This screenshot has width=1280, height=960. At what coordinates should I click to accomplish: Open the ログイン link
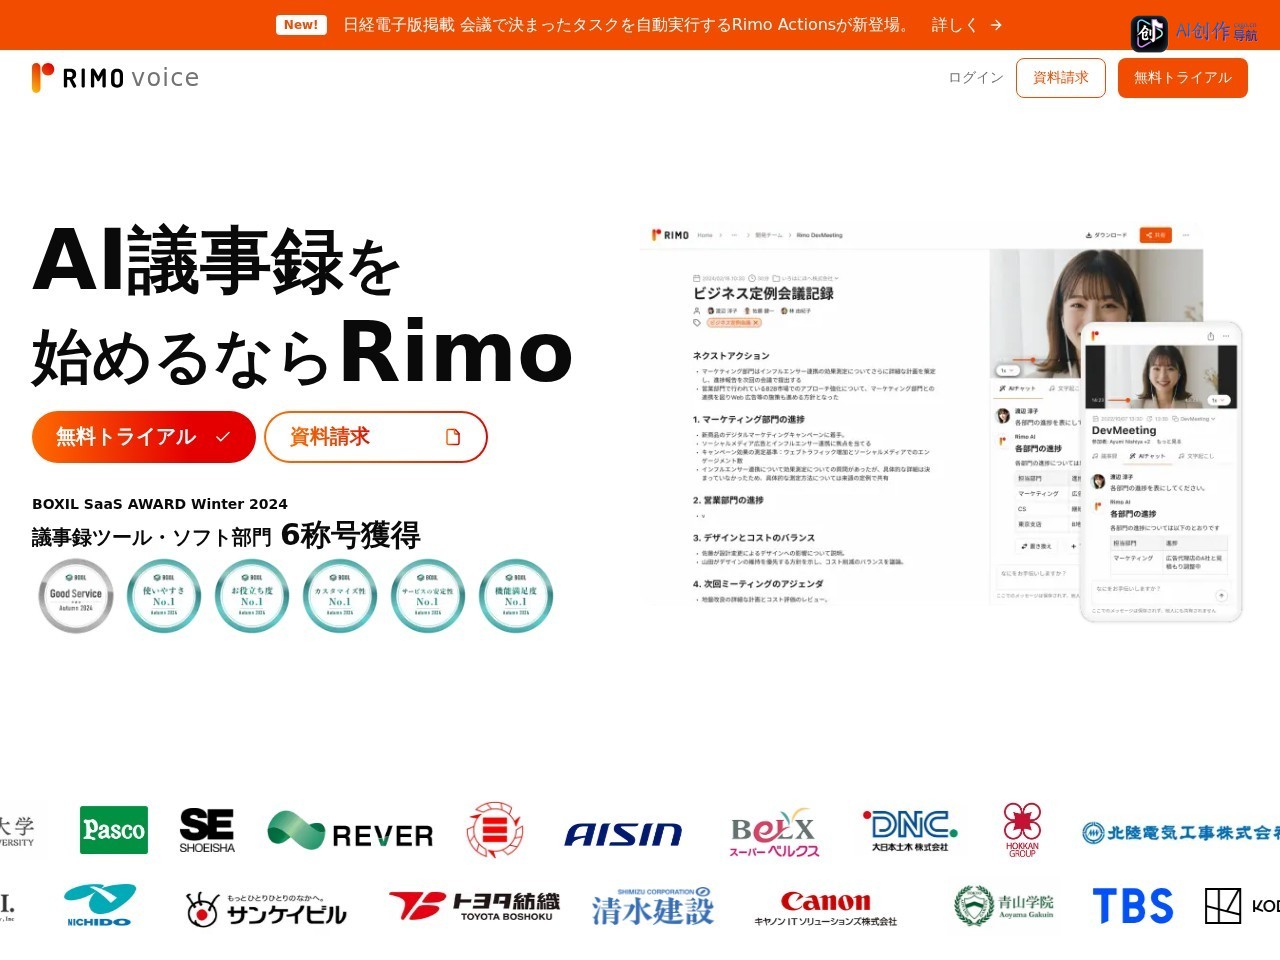coord(975,78)
